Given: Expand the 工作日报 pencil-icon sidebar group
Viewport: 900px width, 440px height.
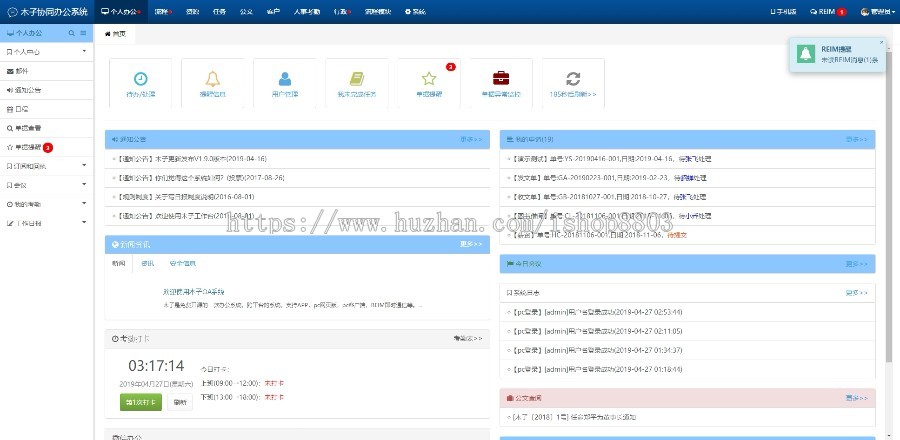Looking at the screenshot, I should (46, 223).
